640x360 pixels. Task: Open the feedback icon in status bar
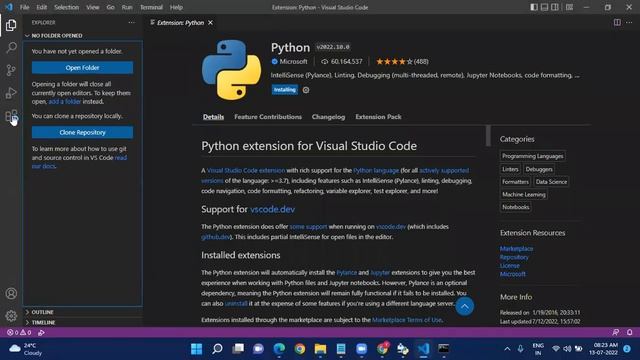point(616,332)
